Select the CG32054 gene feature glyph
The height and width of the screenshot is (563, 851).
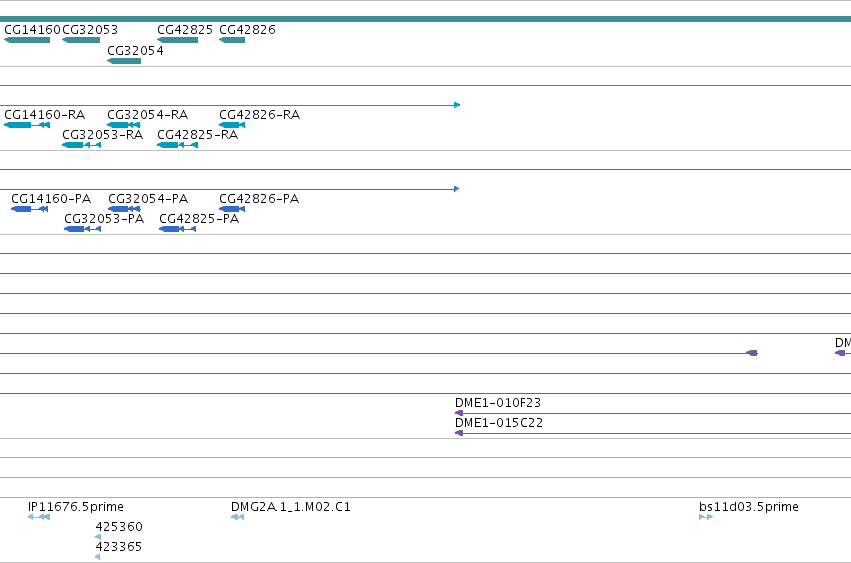pos(124,61)
